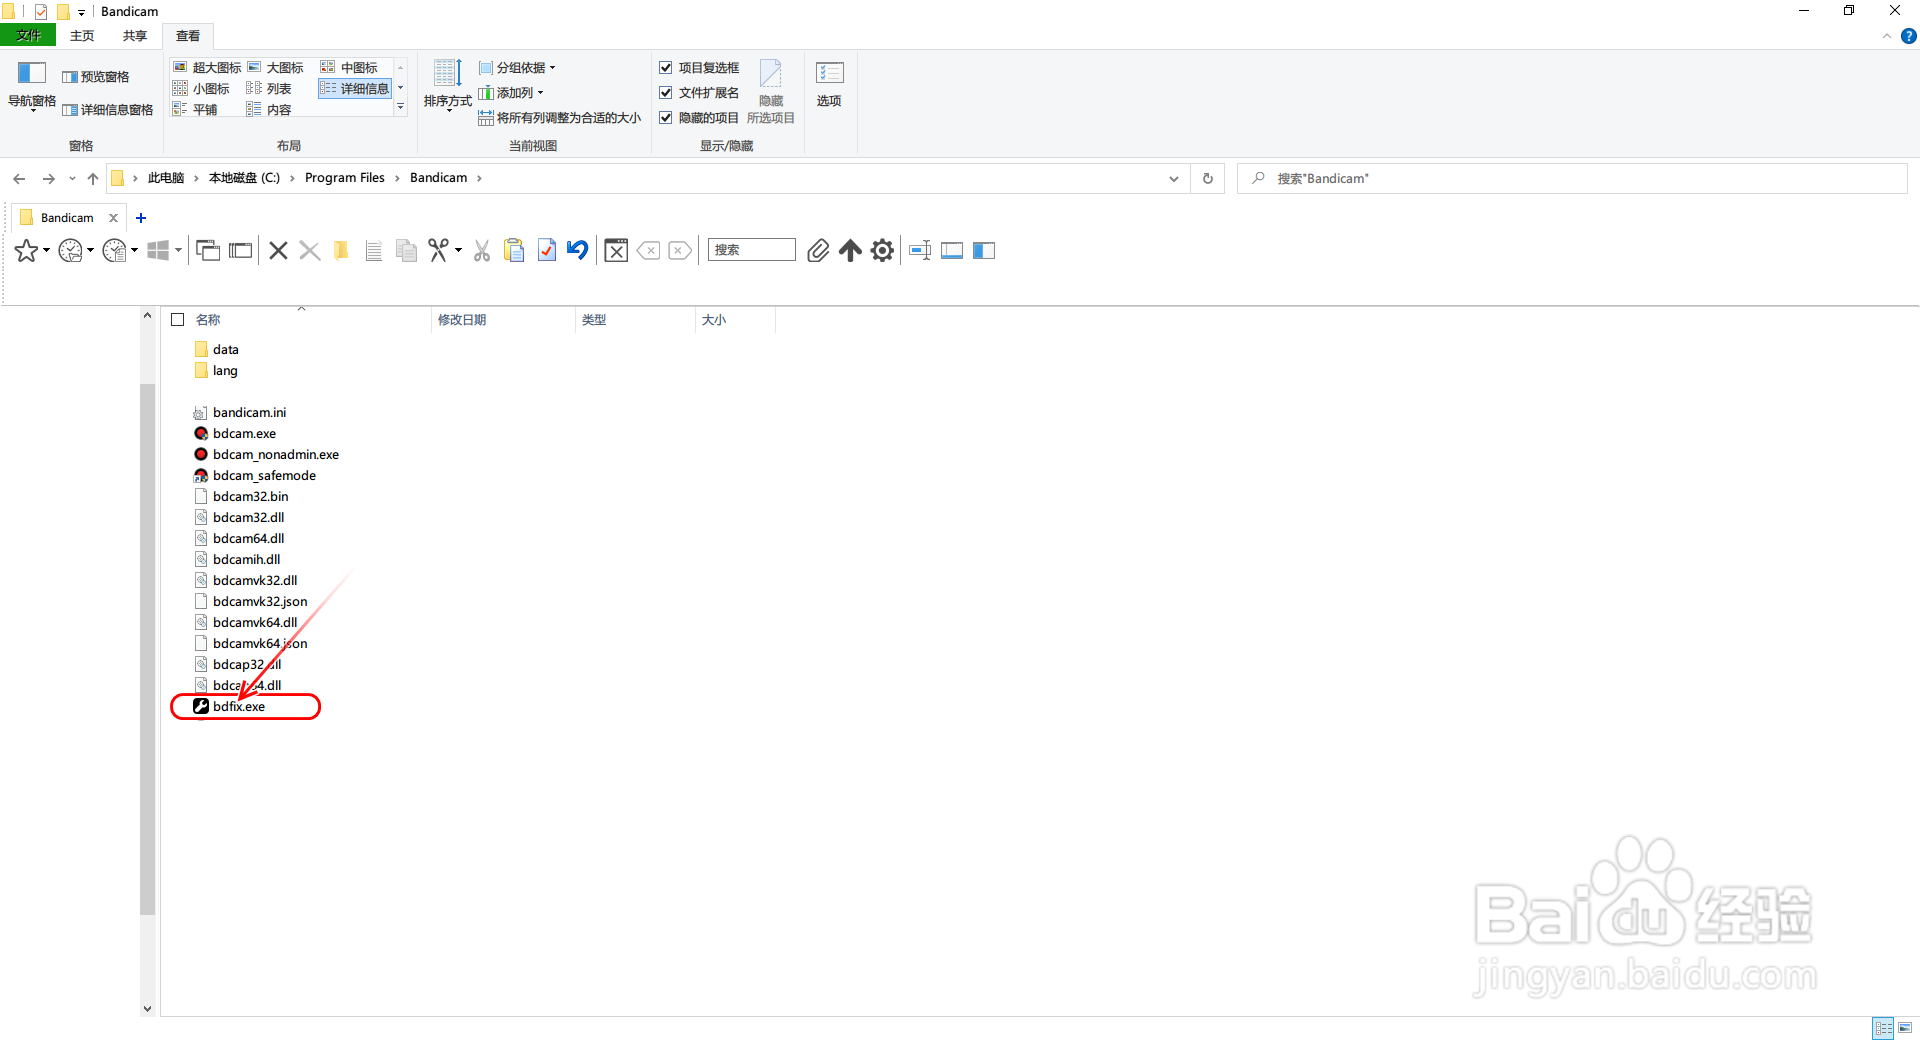Select the View ribbon tab

(187, 36)
